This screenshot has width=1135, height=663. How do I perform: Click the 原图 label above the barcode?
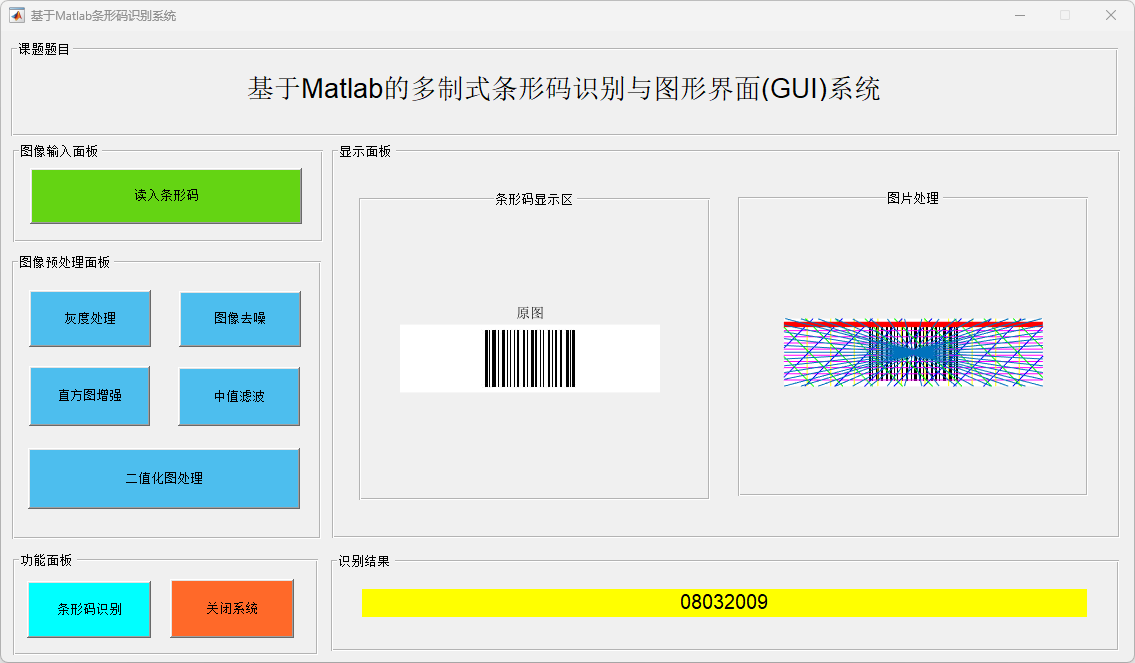pos(530,313)
